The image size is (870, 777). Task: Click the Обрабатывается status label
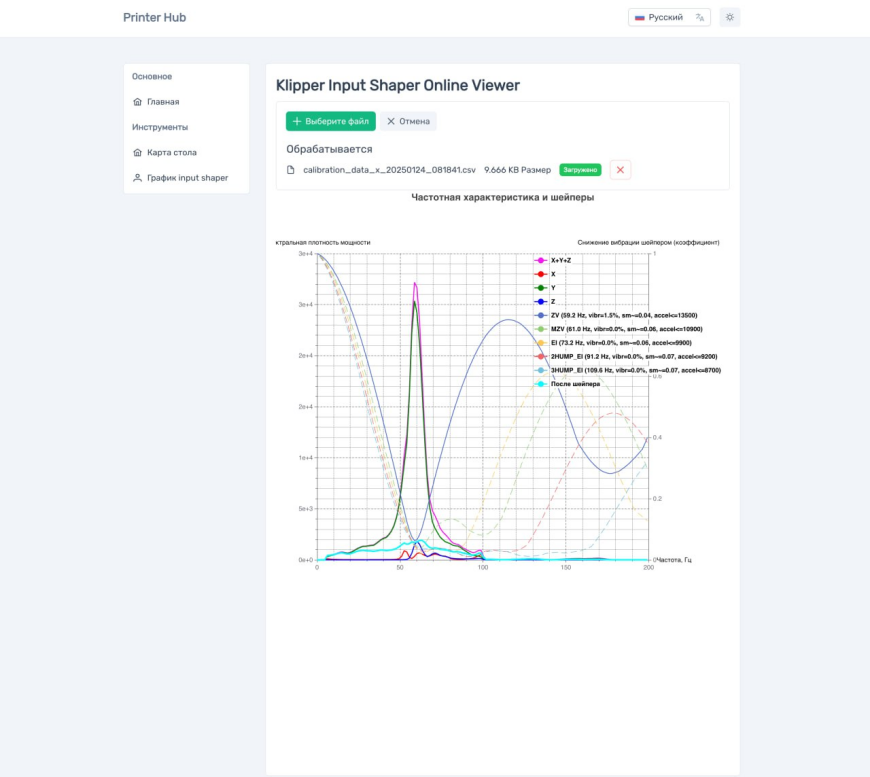329,149
